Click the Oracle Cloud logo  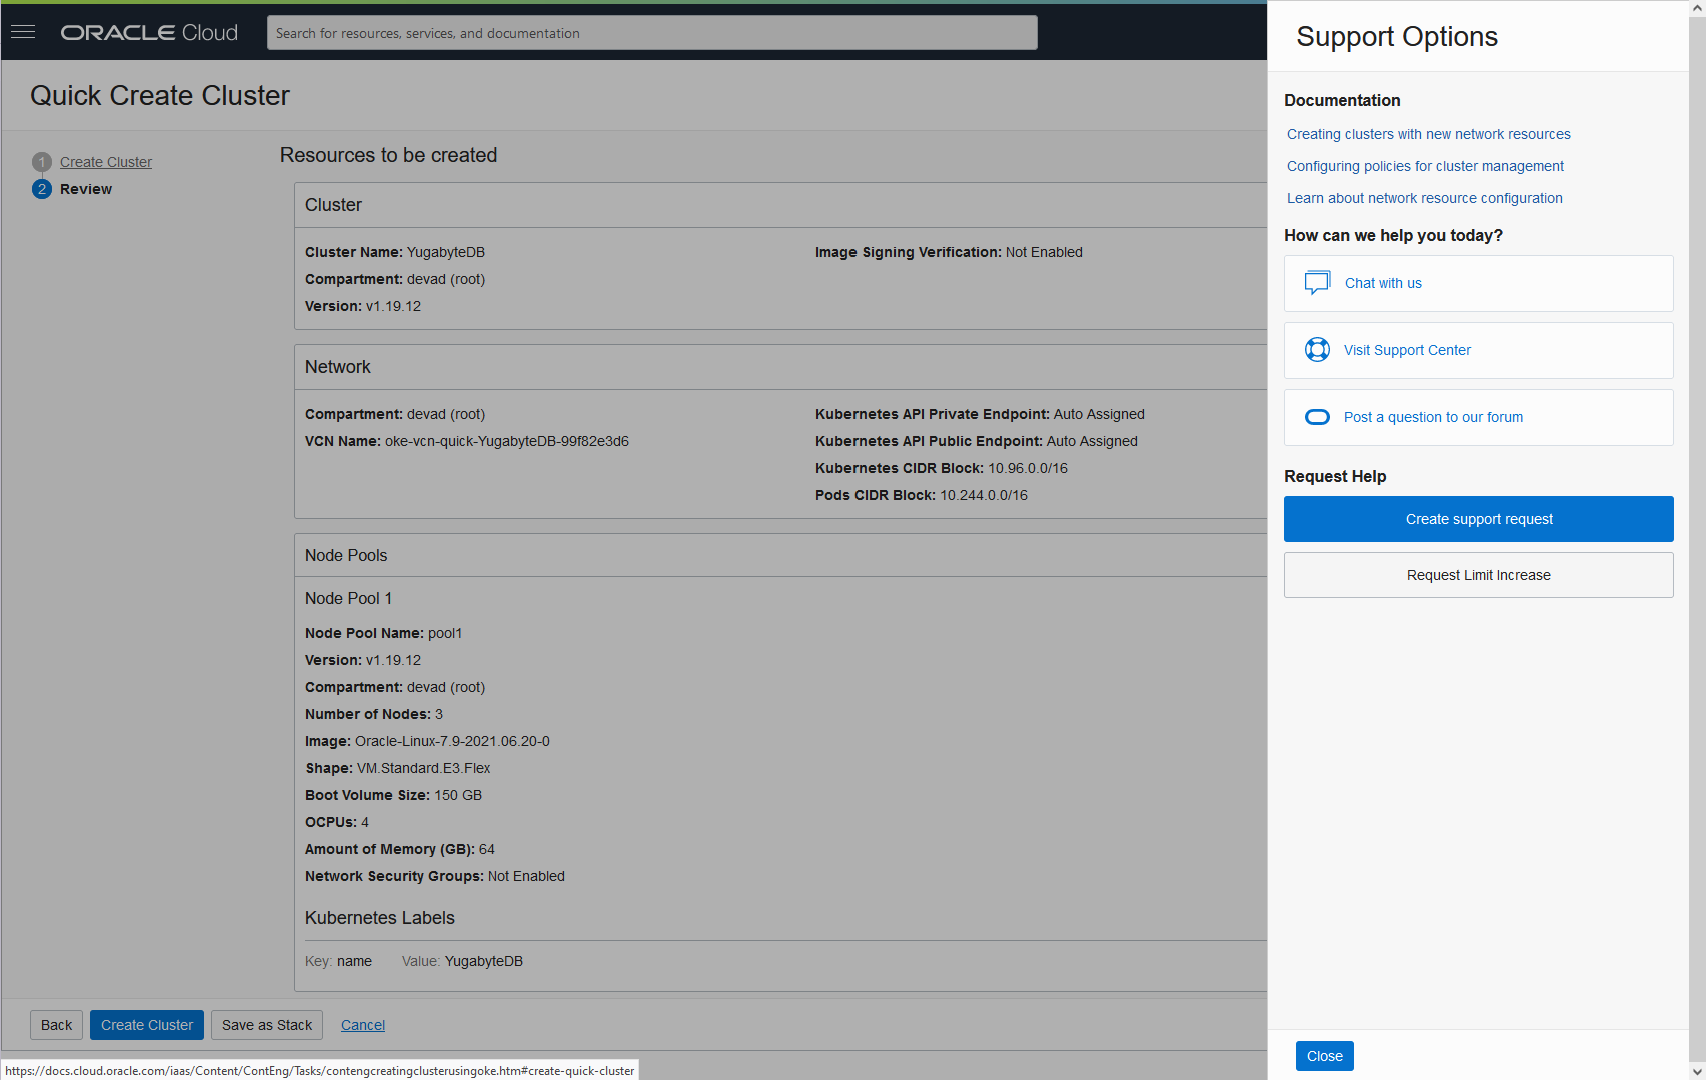tap(148, 31)
